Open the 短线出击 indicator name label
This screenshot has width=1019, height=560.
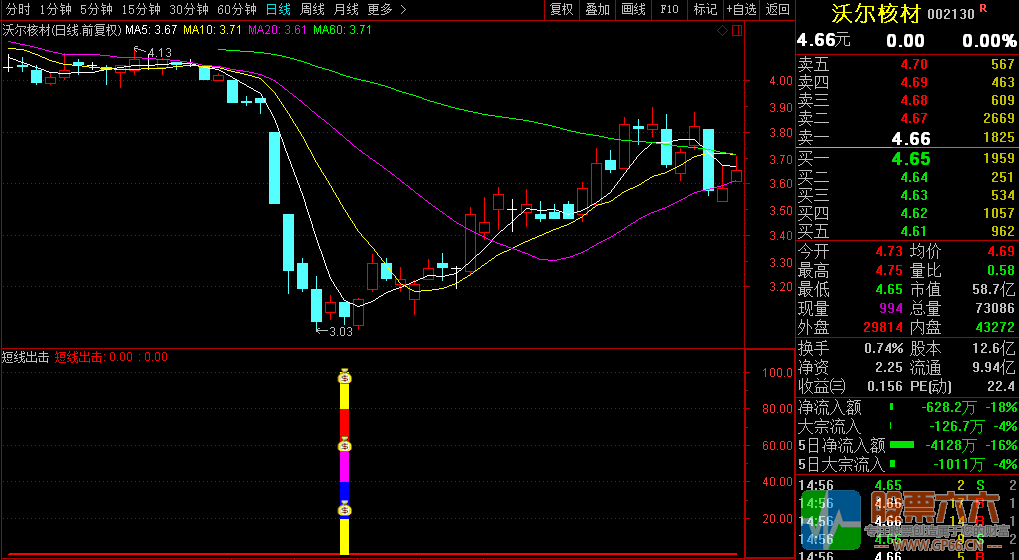(25, 357)
